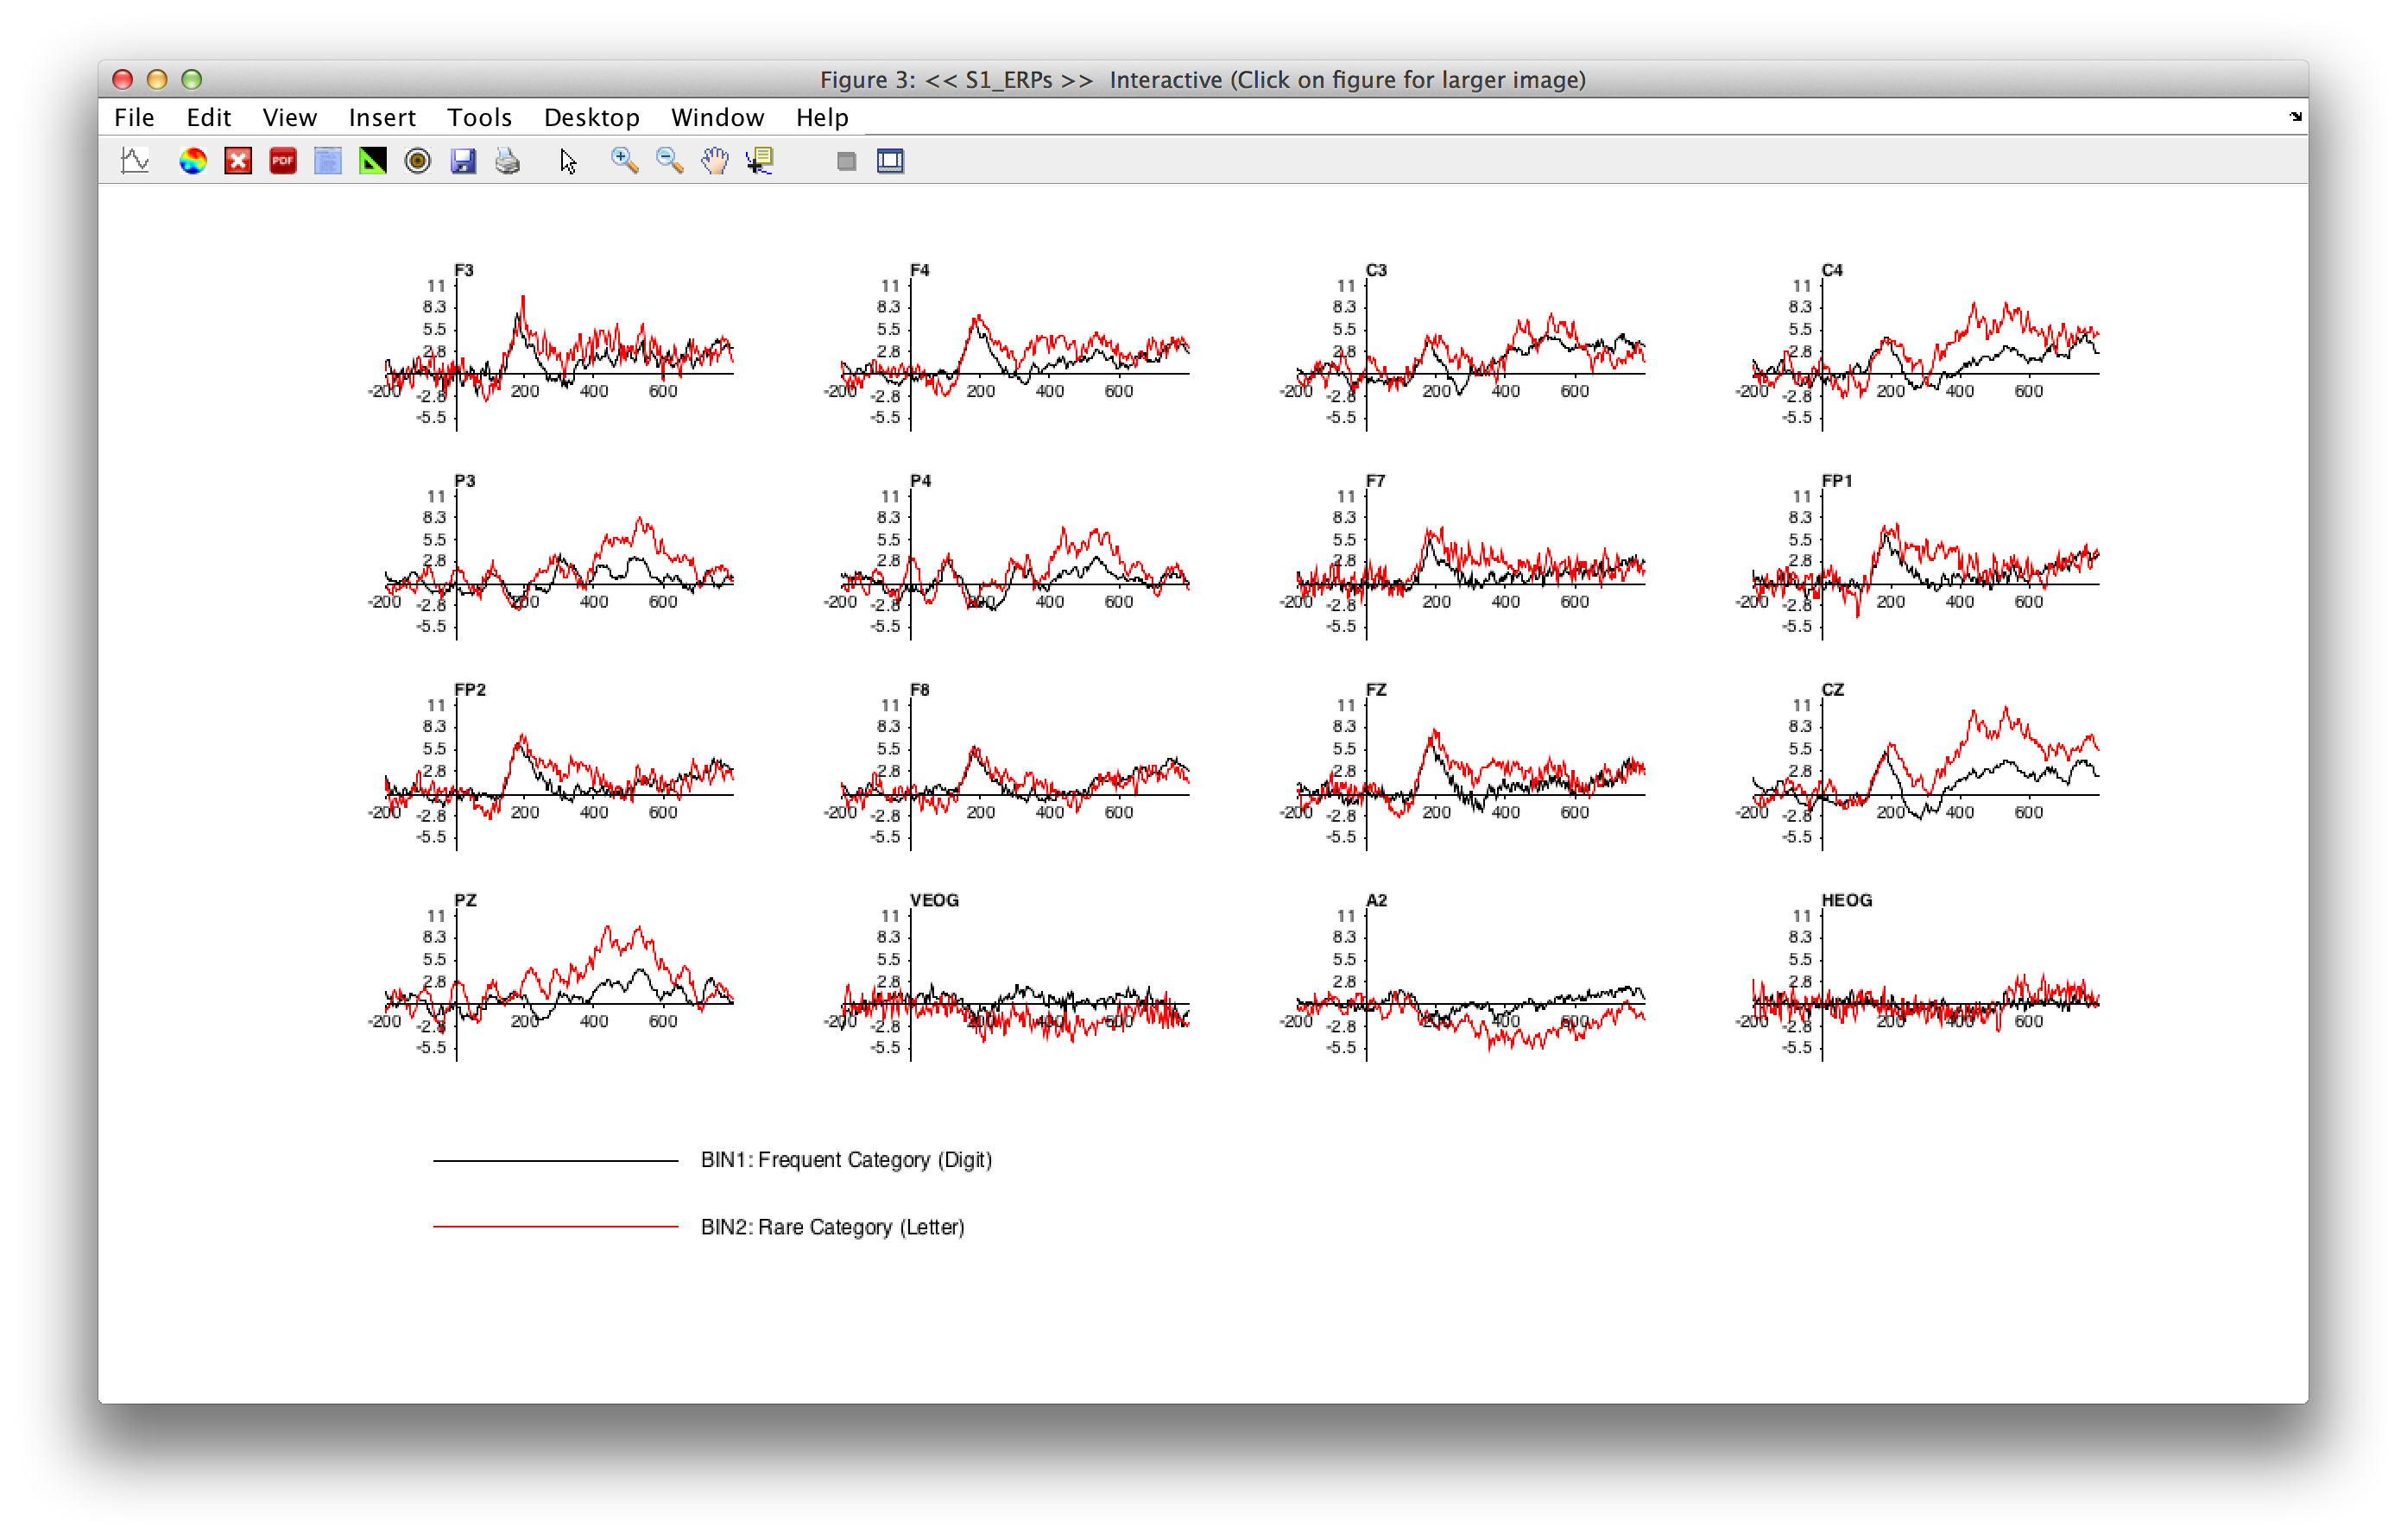Click the VEOG channel title label
The width and height of the screenshot is (2407, 1540).
coord(934,900)
